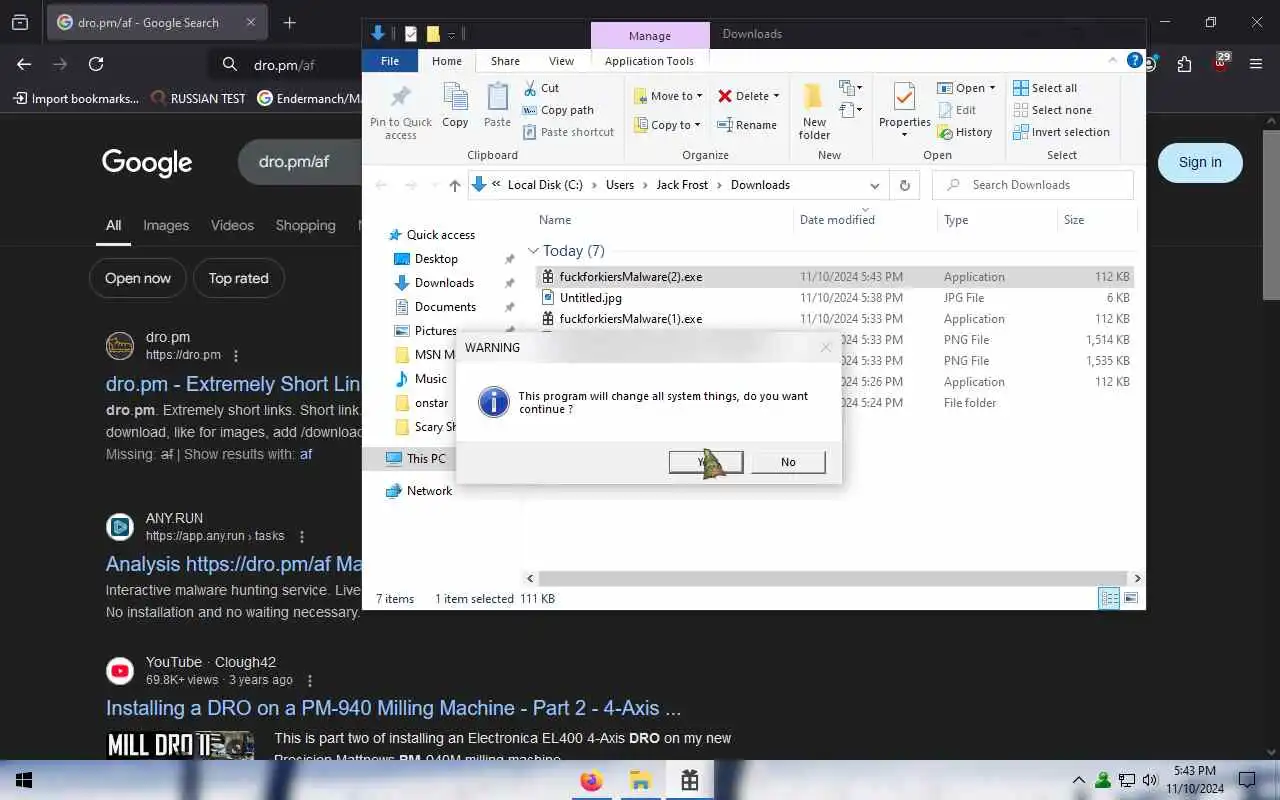Minimize the ribbon with the chevron

(x=1114, y=61)
